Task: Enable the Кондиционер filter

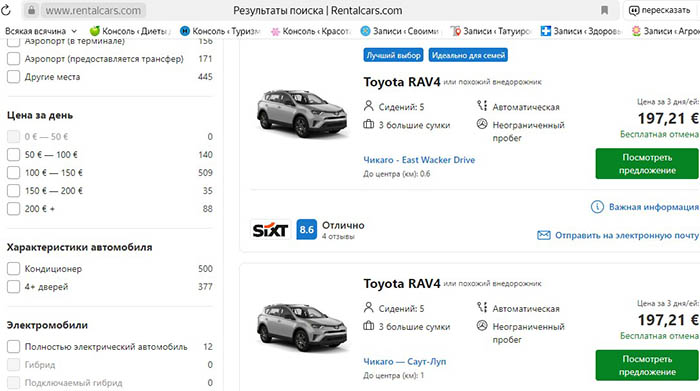Action: (13, 269)
